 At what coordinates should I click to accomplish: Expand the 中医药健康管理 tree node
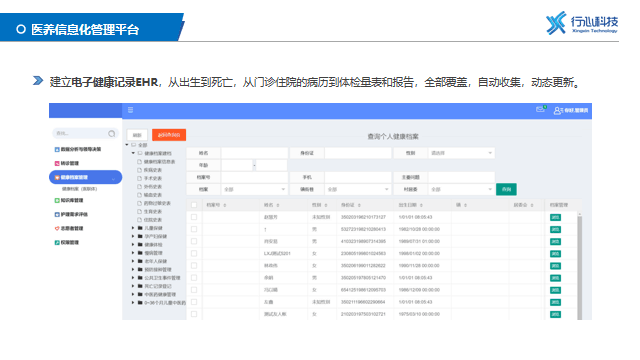click(x=133, y=294)
